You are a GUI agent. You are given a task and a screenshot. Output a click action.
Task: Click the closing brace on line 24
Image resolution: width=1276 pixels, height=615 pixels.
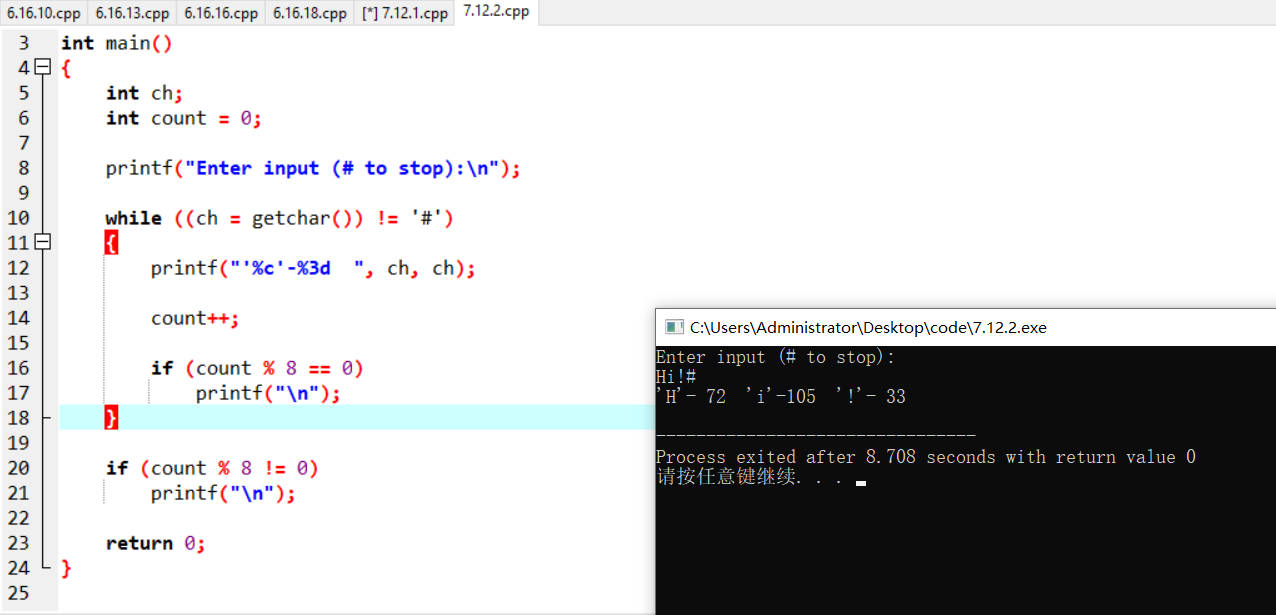tap(66, 568)
